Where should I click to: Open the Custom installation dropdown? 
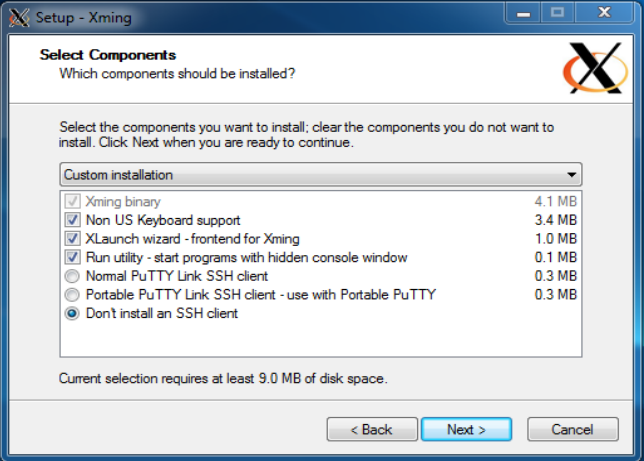(320, 175)
